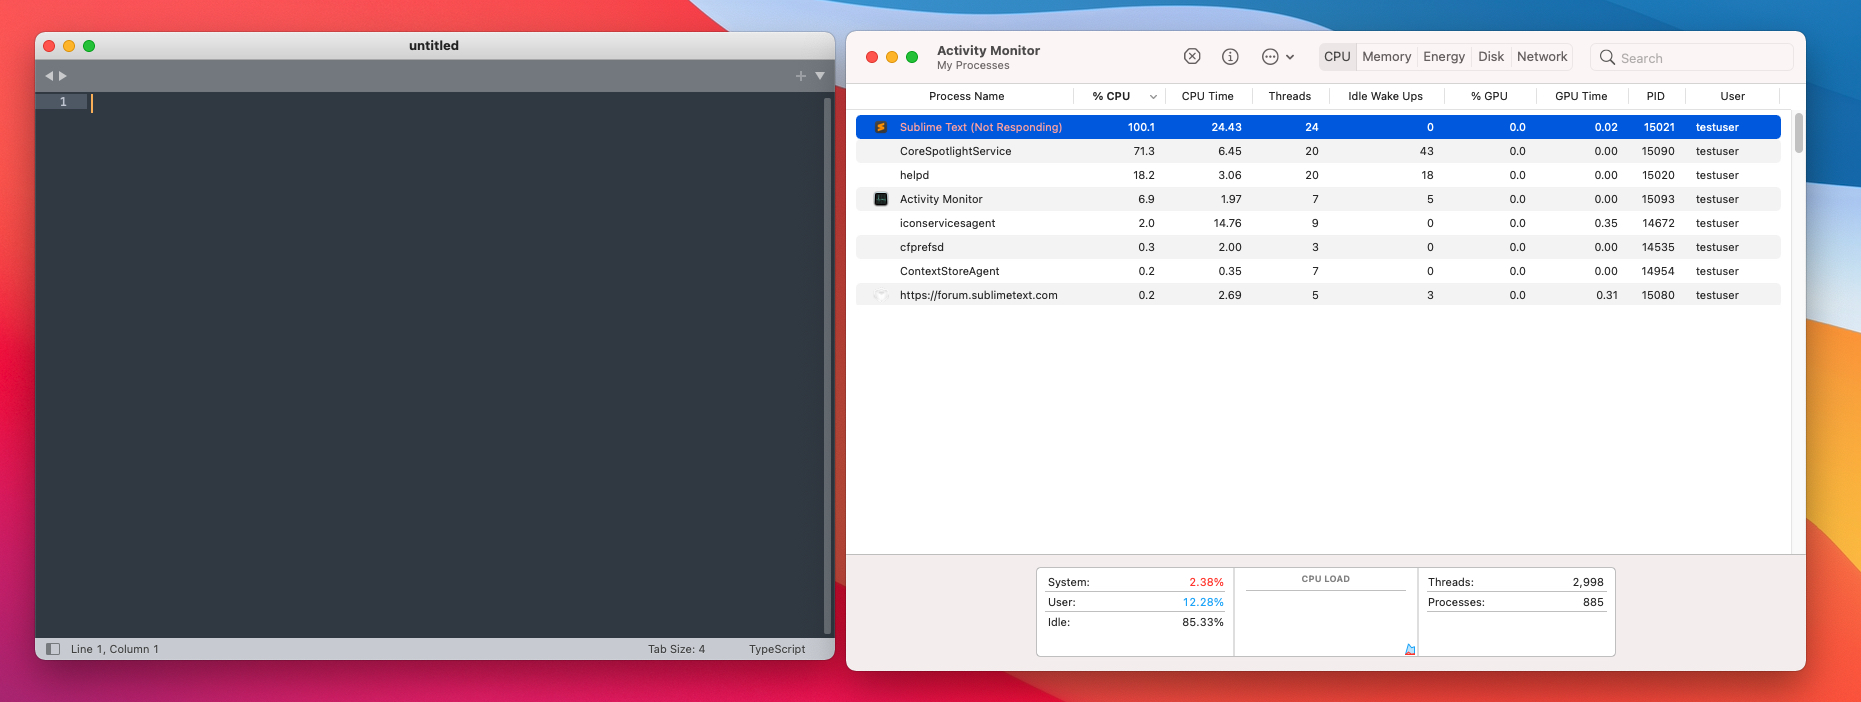Click the System: 2.38% value
1861x702 pixels.
click(1206, 582)
